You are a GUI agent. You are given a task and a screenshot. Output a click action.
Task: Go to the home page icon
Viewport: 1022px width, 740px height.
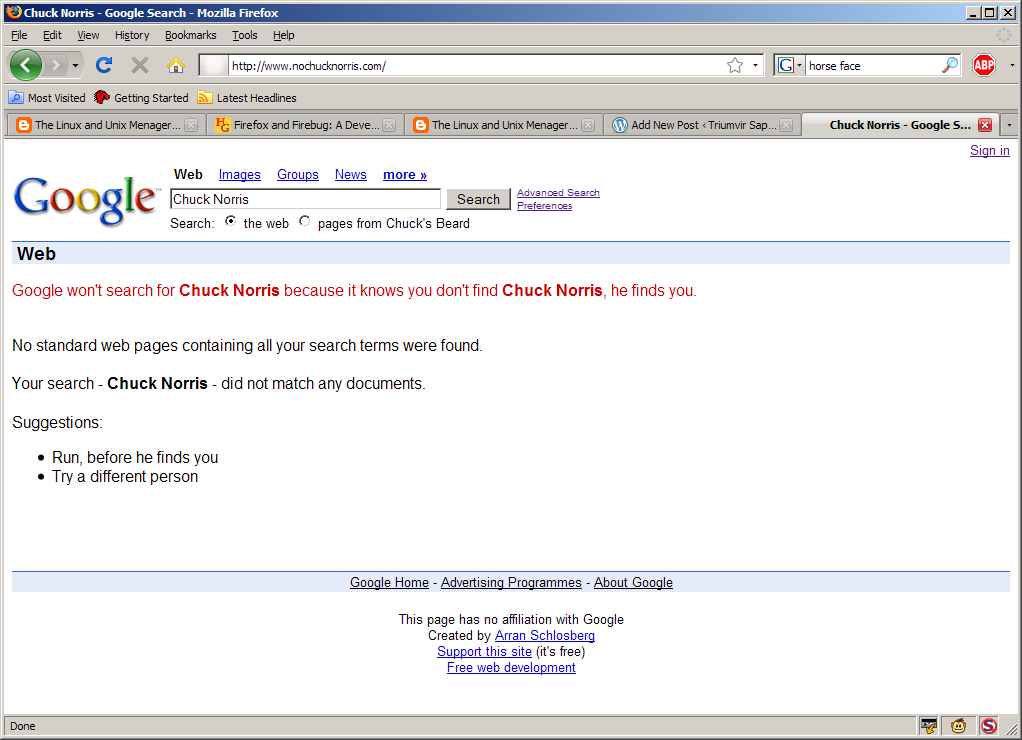pos(175,65)
